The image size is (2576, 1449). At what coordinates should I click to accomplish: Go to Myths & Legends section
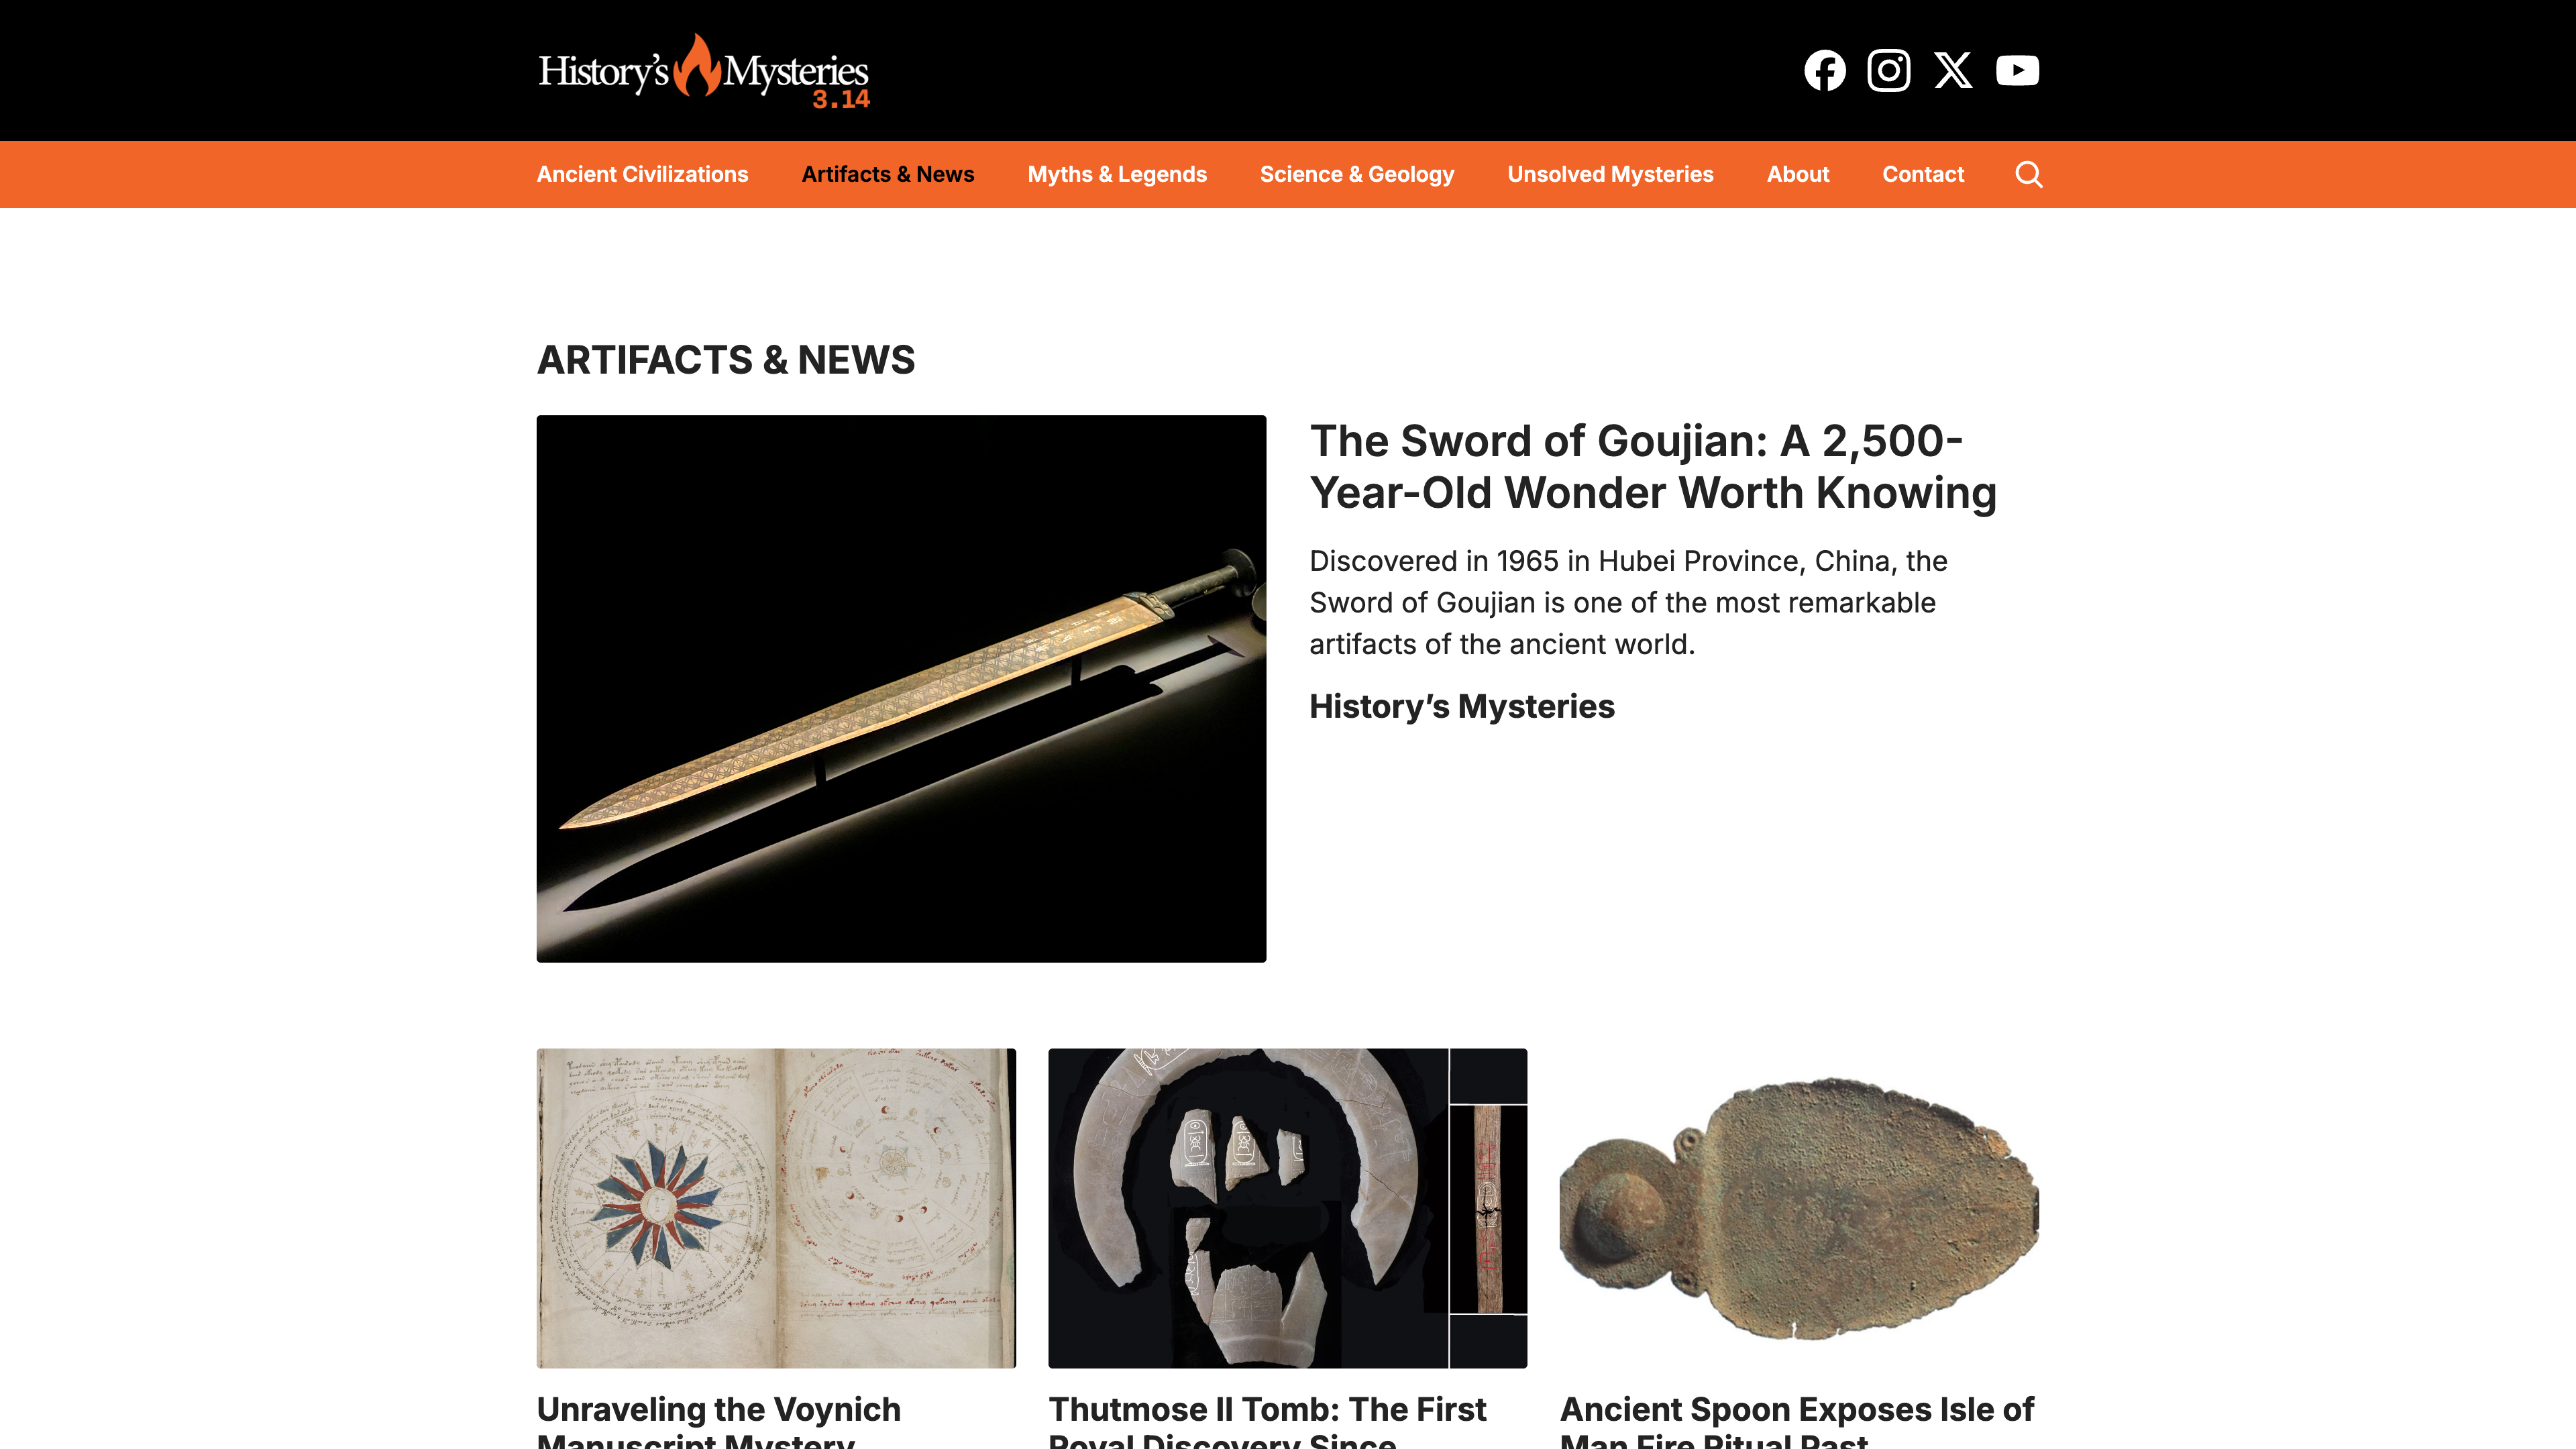click(1117, 174)
